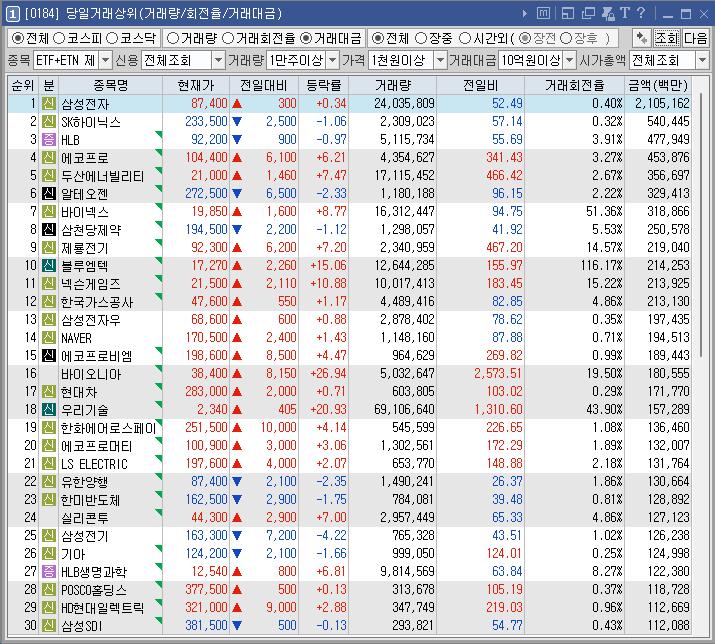715x644 pixels.
Task: Click the teal 신 badge on 블루엠텍 row
Action: 49,265
